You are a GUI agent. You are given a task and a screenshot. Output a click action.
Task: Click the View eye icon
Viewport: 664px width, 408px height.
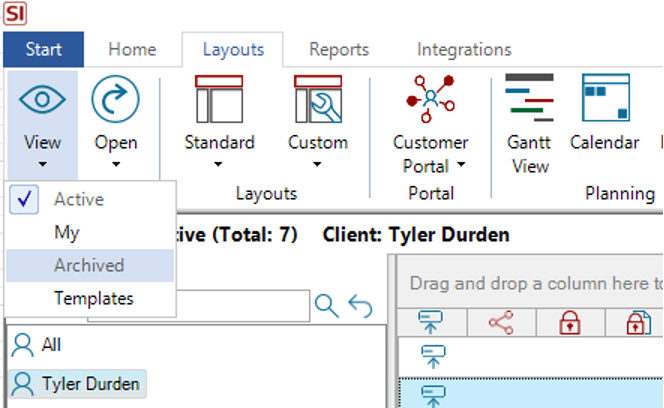(x=42, y=100)
